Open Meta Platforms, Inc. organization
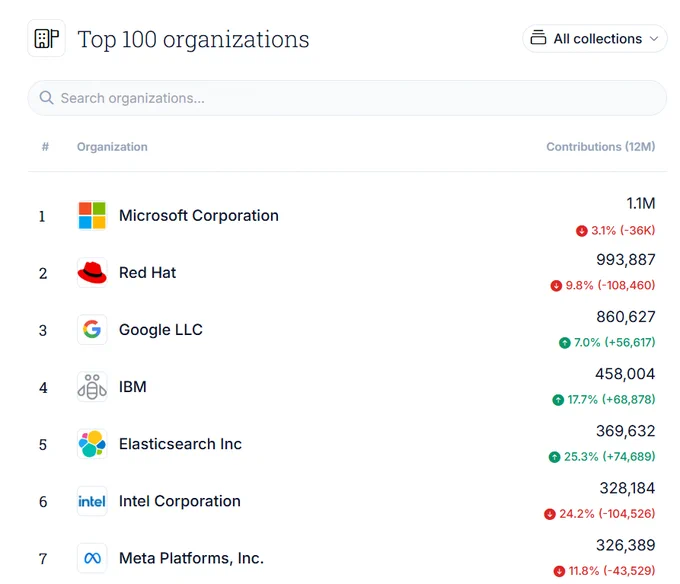This screenshot has height=584, width=680. tap(191, 558)
